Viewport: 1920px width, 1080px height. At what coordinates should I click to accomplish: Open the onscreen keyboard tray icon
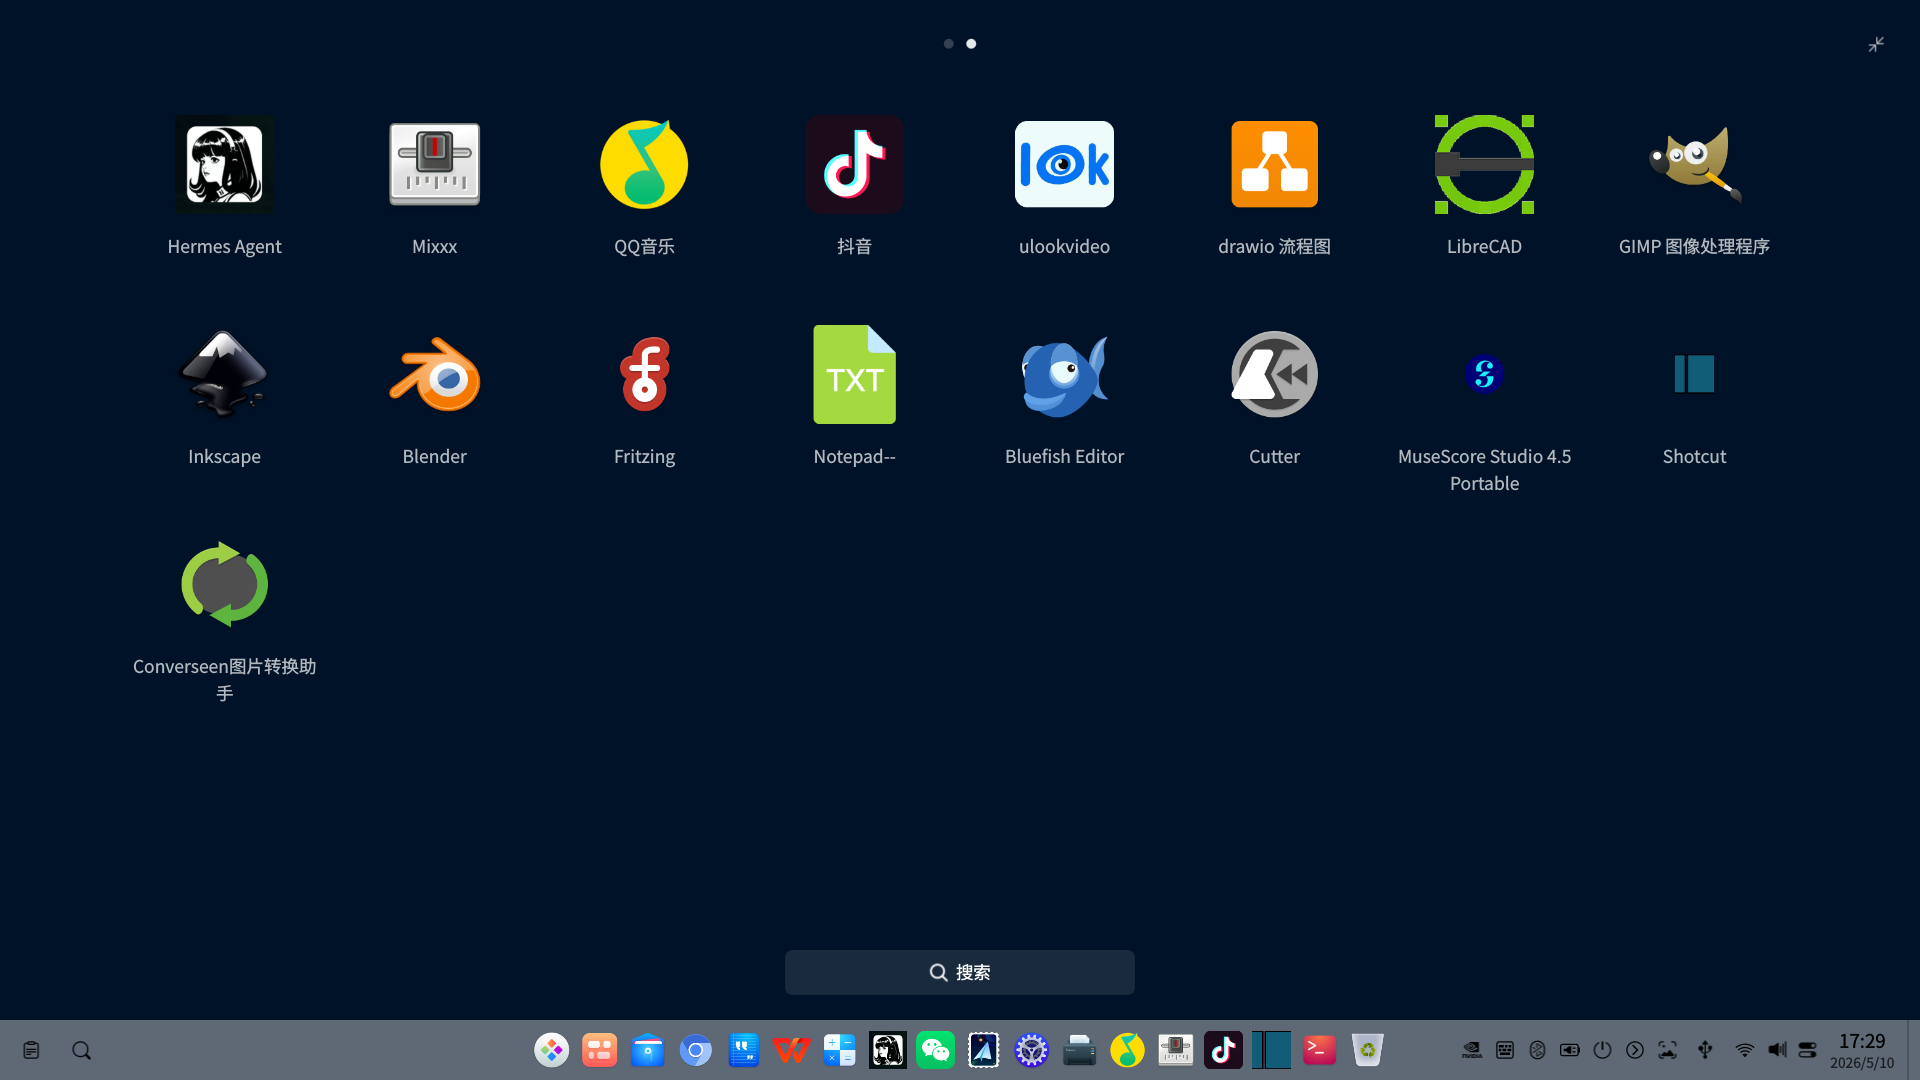point(1505,1050)
